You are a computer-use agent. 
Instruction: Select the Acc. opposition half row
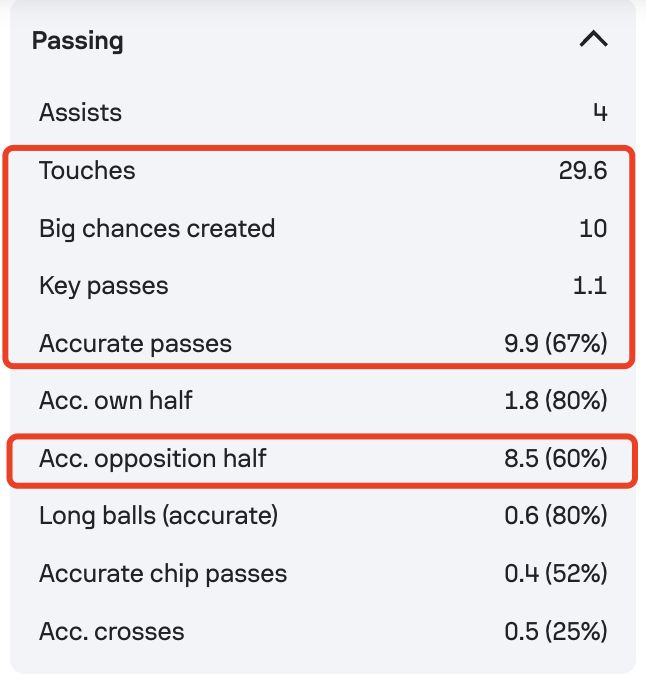[323, 459]
